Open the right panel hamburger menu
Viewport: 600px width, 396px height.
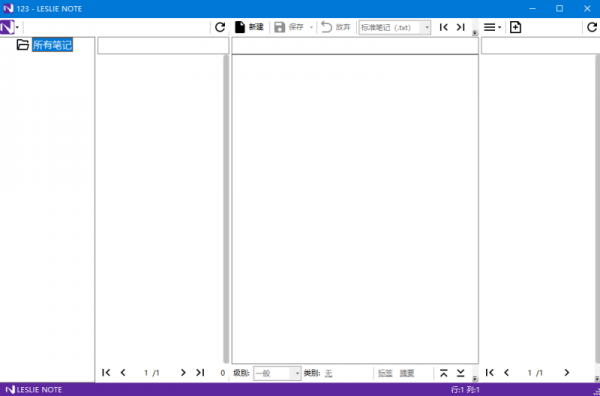click(492, 27)
